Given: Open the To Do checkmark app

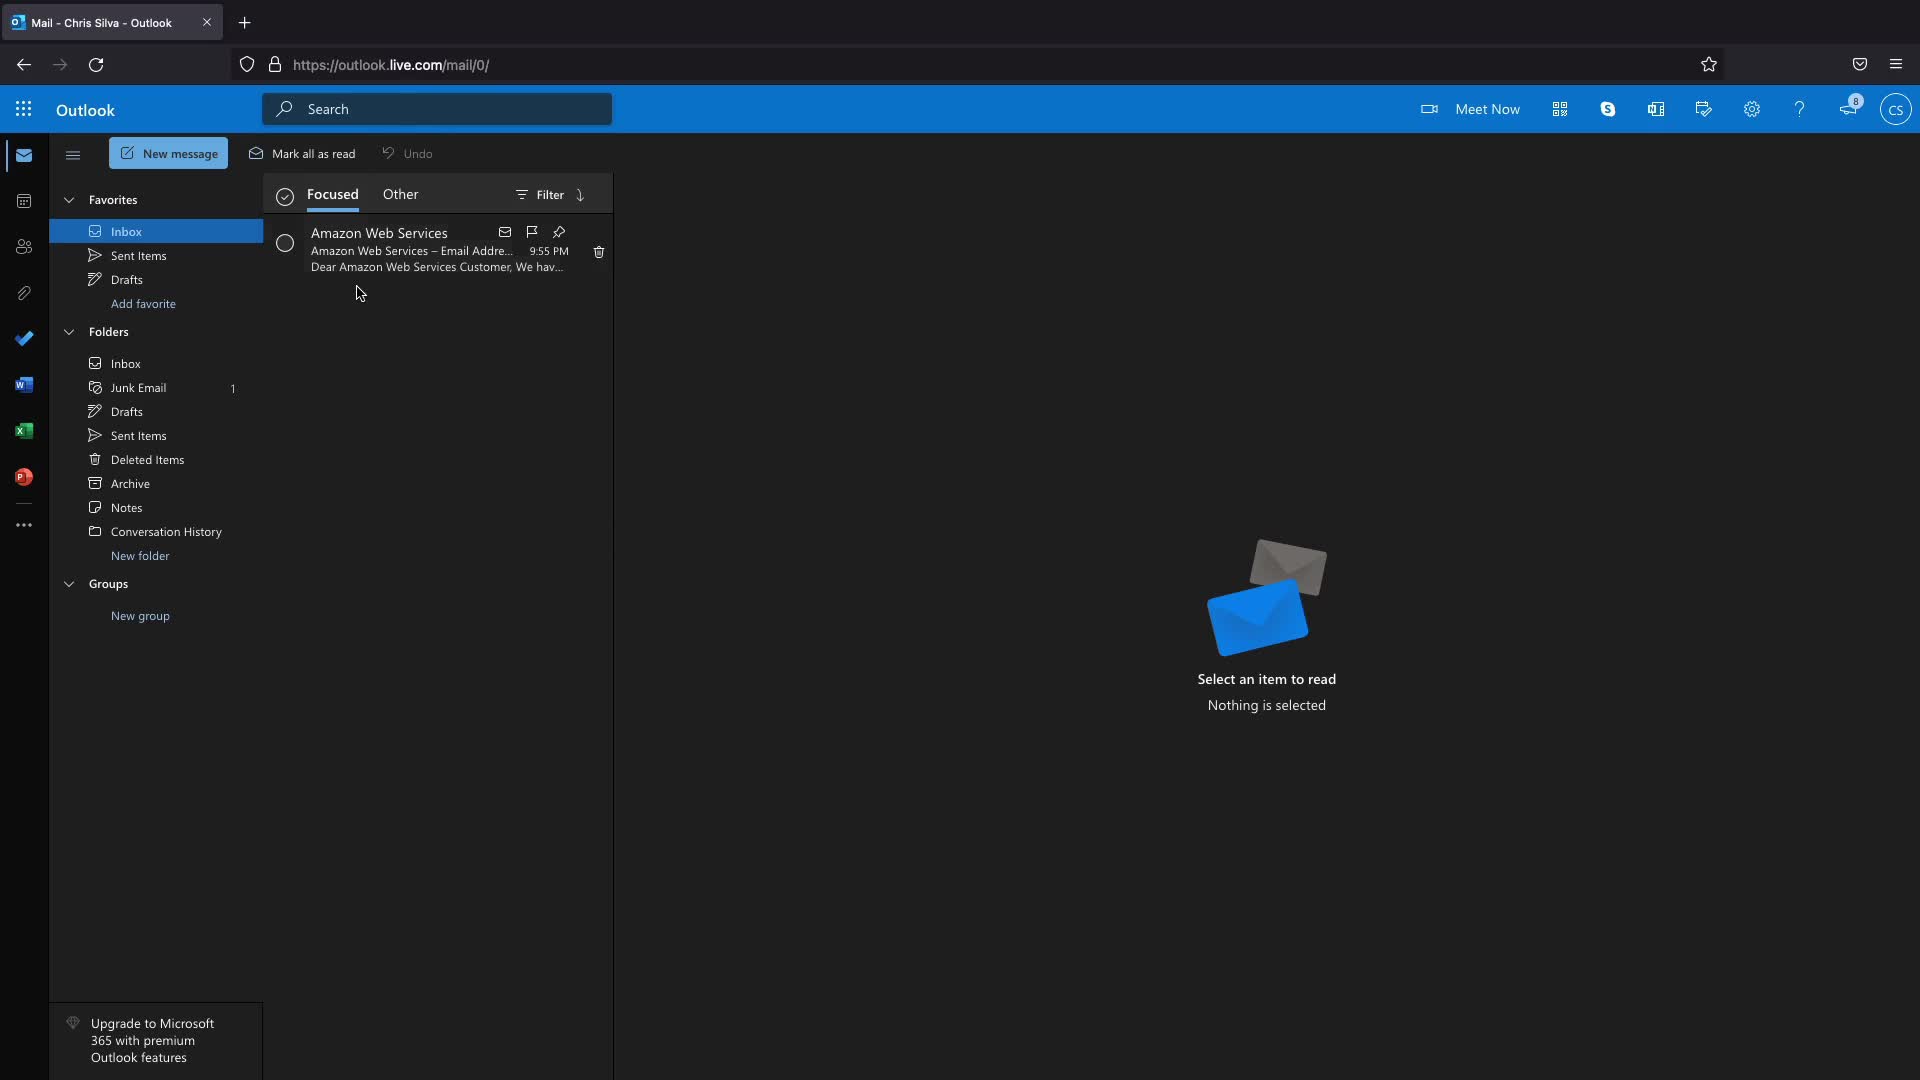Looking at the screenshot, I should [24, 339].
